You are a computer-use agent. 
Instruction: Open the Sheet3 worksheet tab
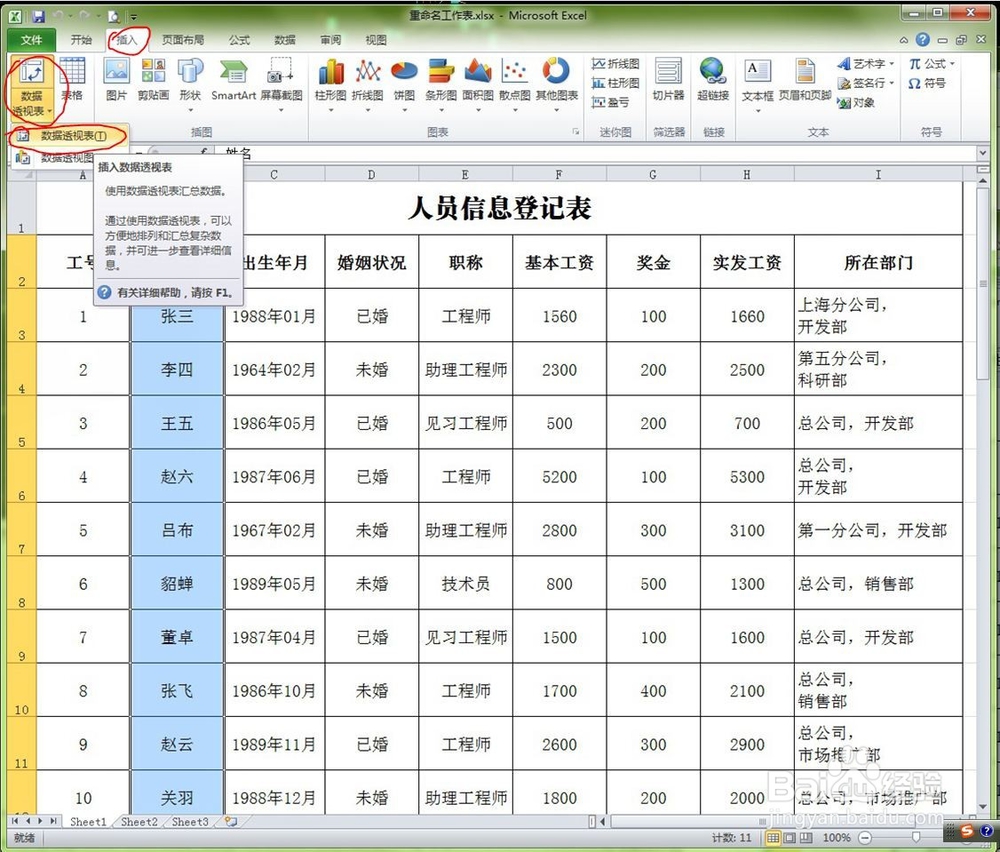tap(190, 822)
